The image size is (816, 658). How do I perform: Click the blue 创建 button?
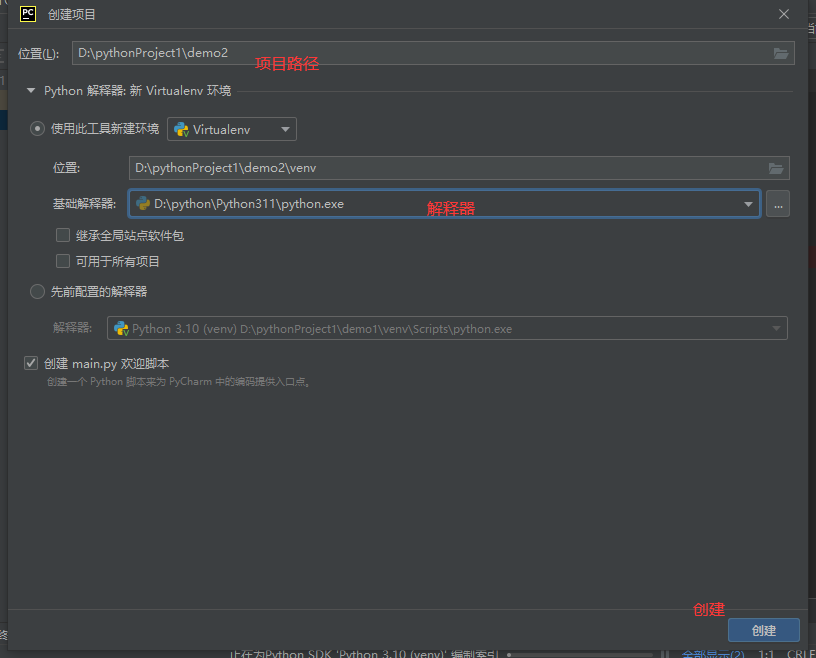pos(763,630)
